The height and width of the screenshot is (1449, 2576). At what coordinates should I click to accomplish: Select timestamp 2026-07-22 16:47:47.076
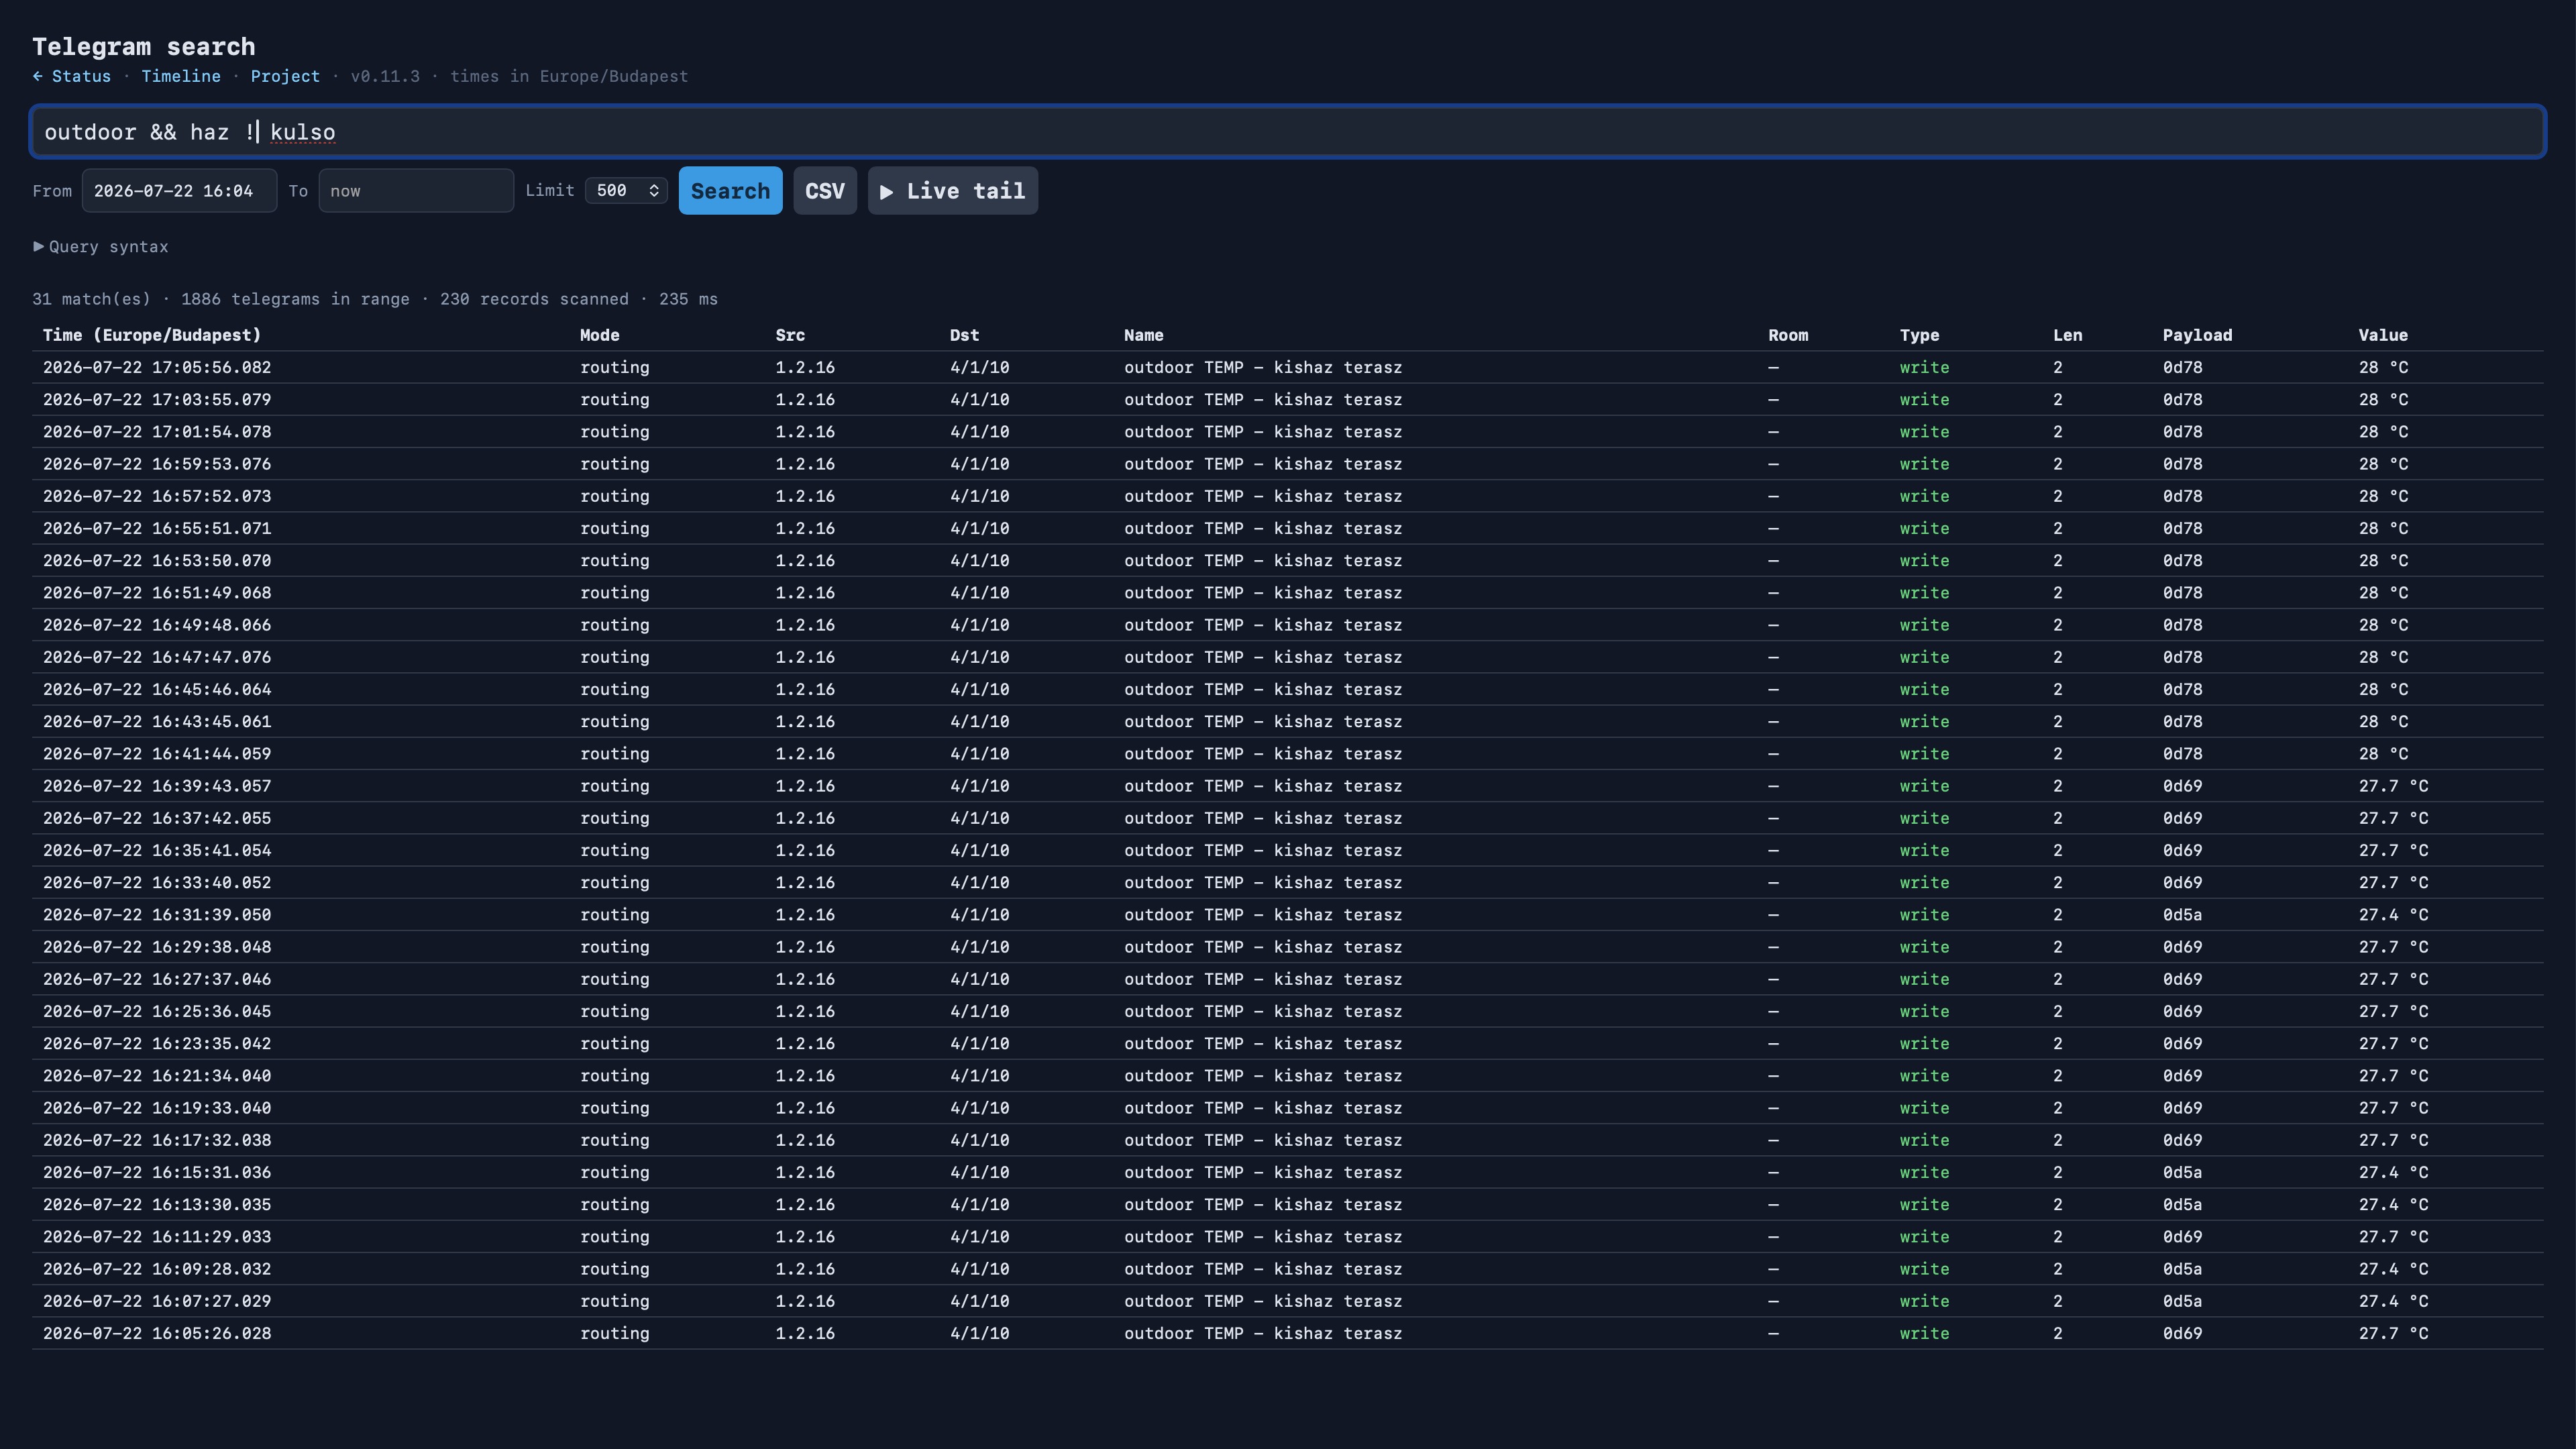157,657
